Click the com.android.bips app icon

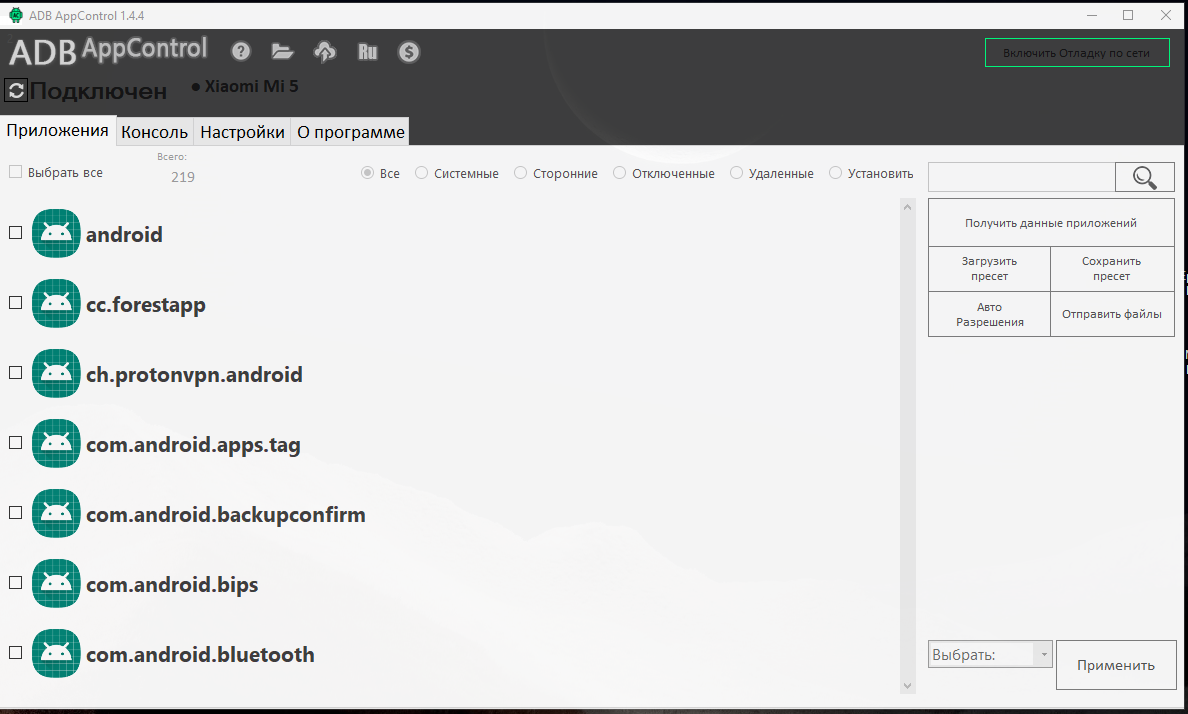[56, 583]
